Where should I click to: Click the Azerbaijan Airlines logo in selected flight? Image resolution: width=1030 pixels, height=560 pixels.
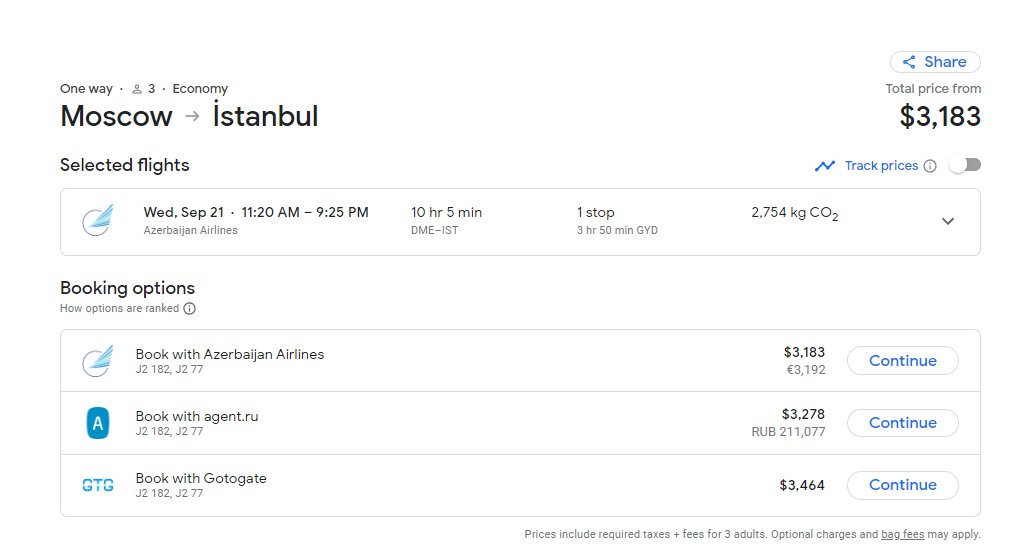(98, 221)
